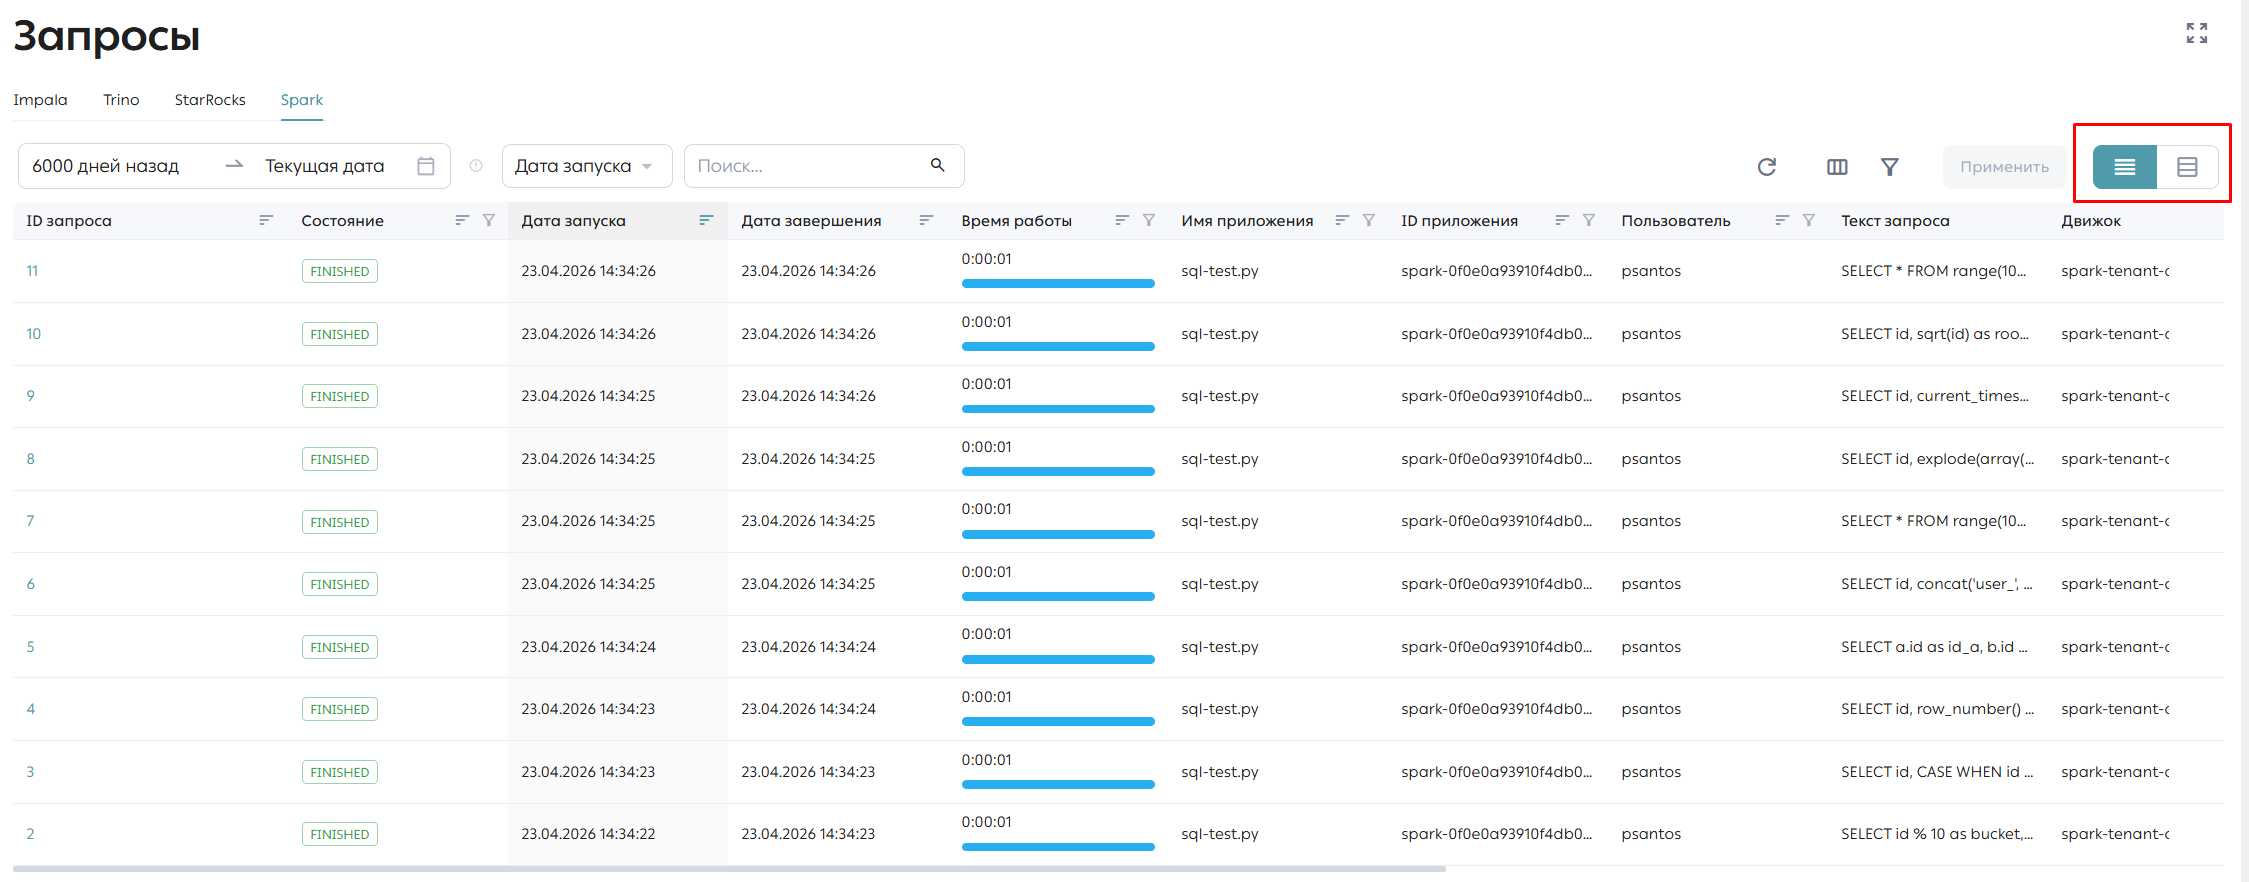
Task: Click the info icon beside date range
Action: click(476, 166)
